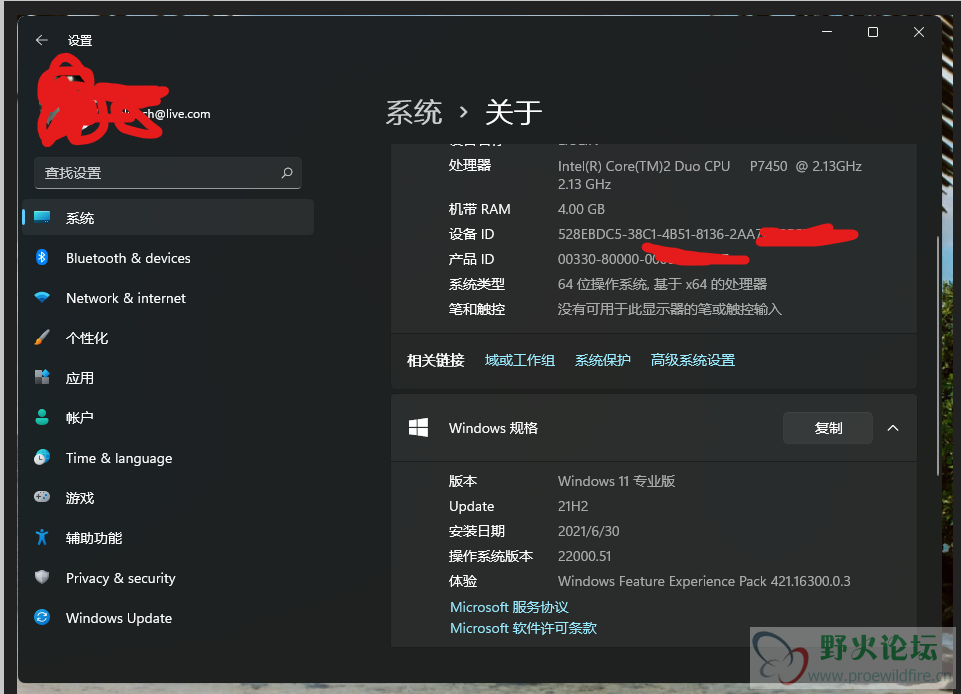Click the Bluetooth icon in sidebar
961x694 pixels.
[x=42, y=257]
